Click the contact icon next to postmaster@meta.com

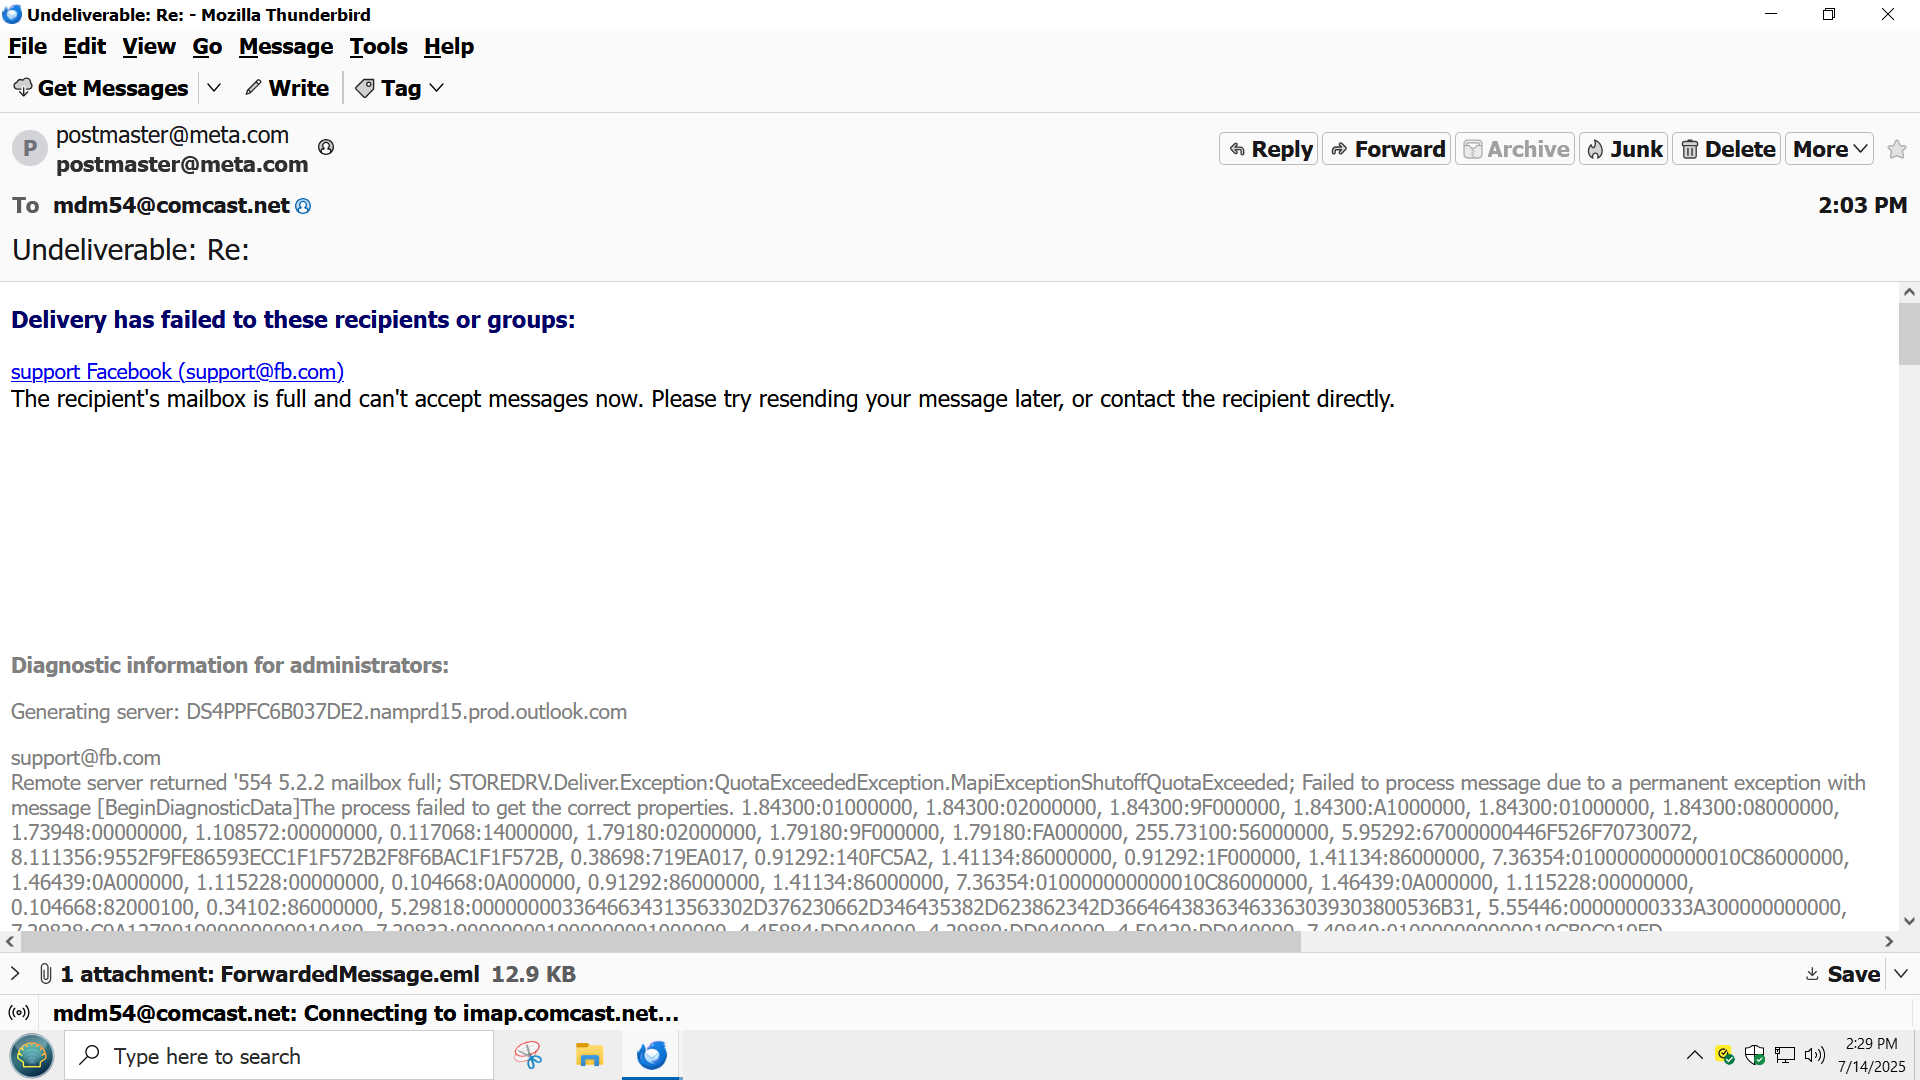pyautogui.click(x=326, y=147)
